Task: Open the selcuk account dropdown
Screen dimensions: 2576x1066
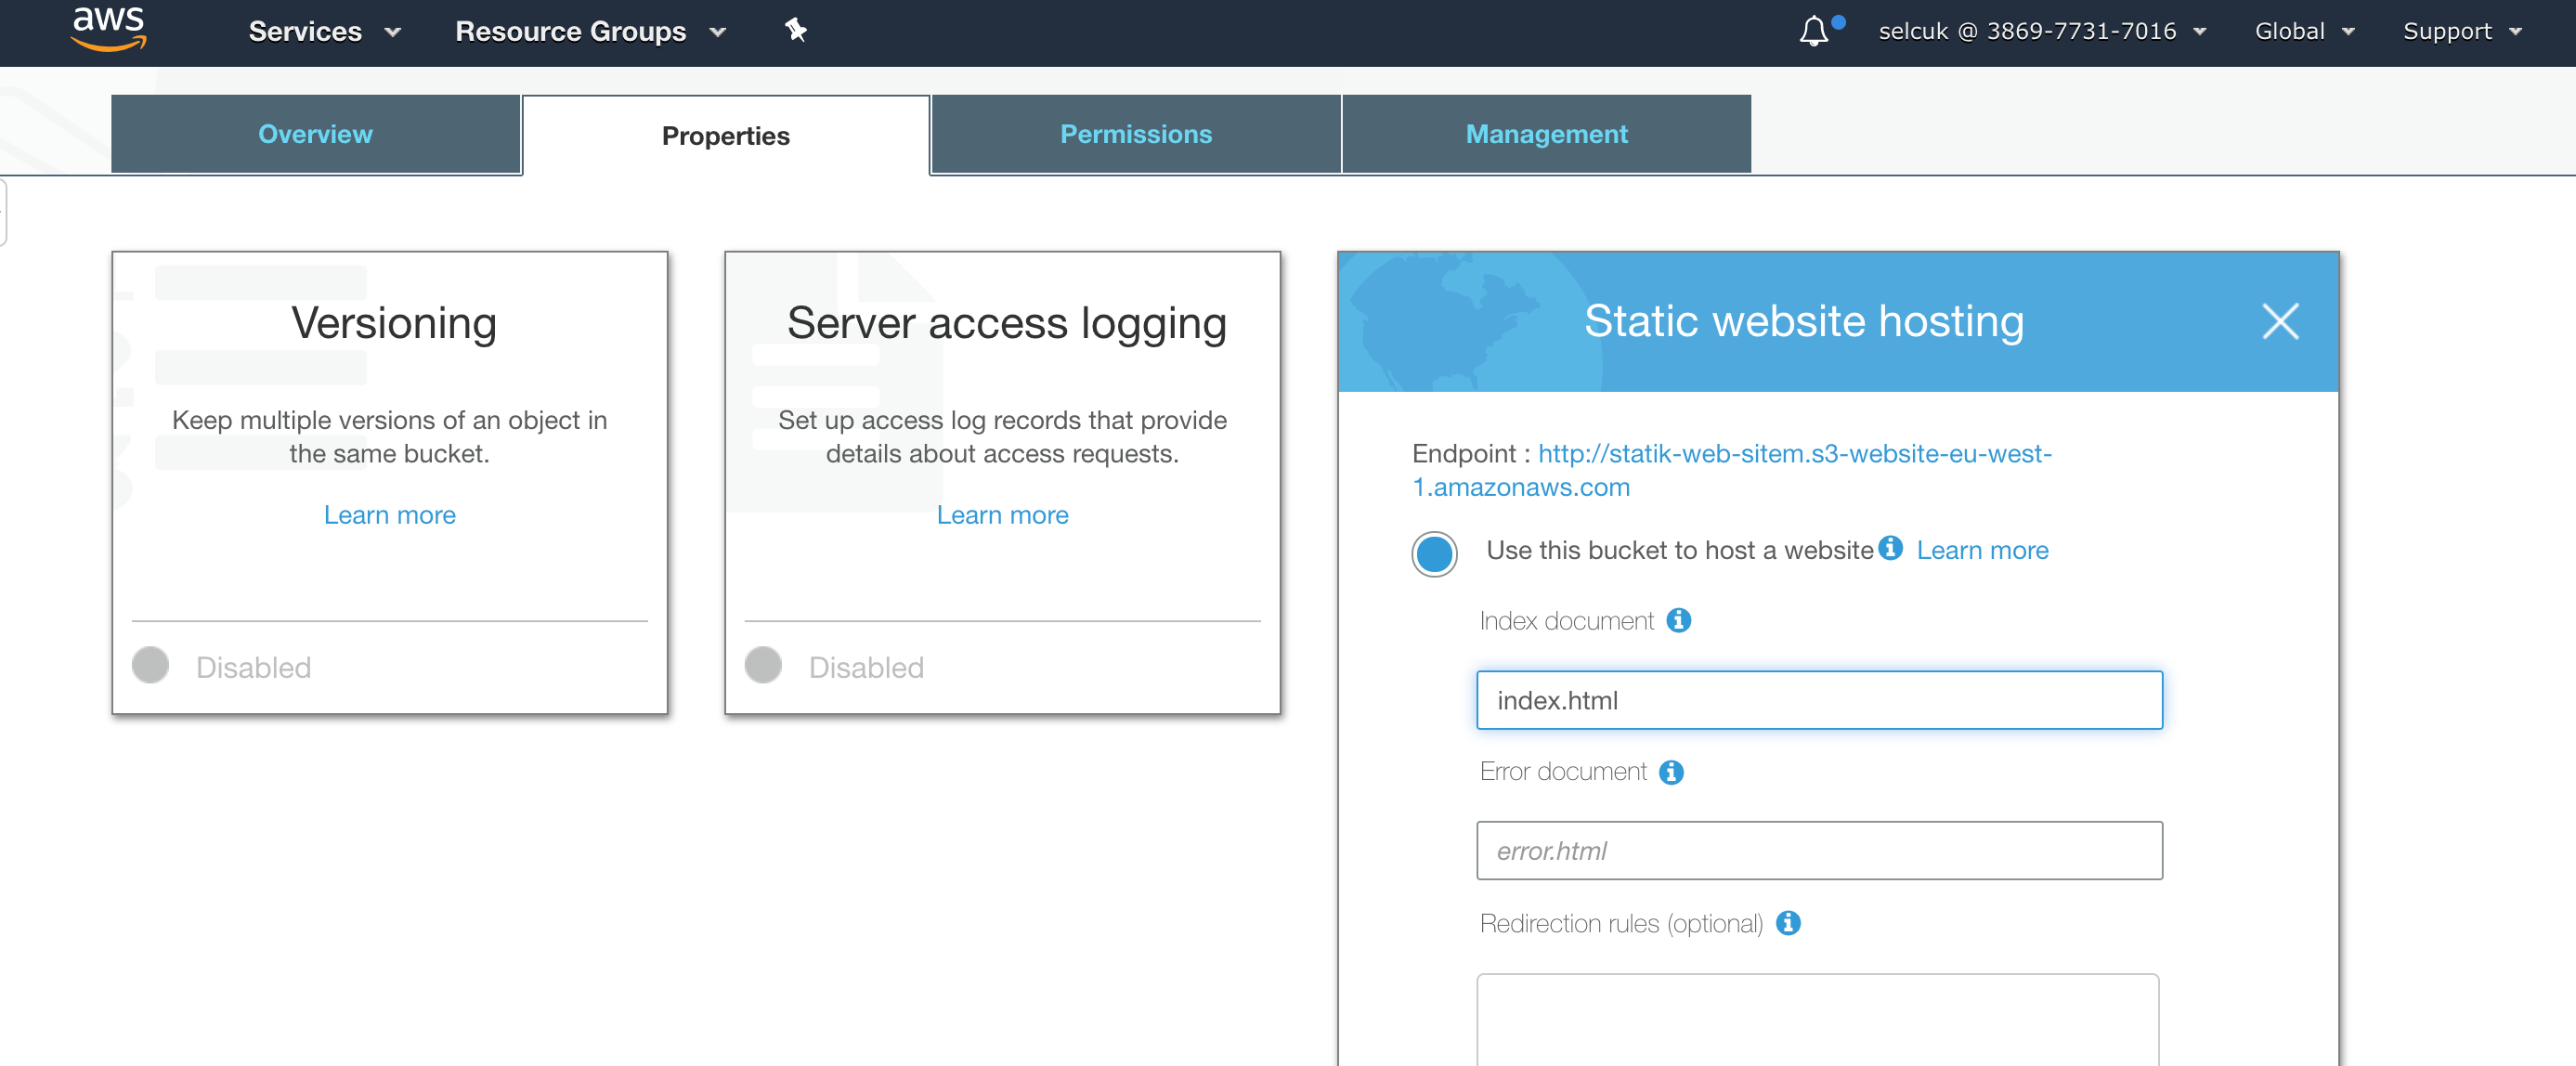Action: (x=2042, y=32)
